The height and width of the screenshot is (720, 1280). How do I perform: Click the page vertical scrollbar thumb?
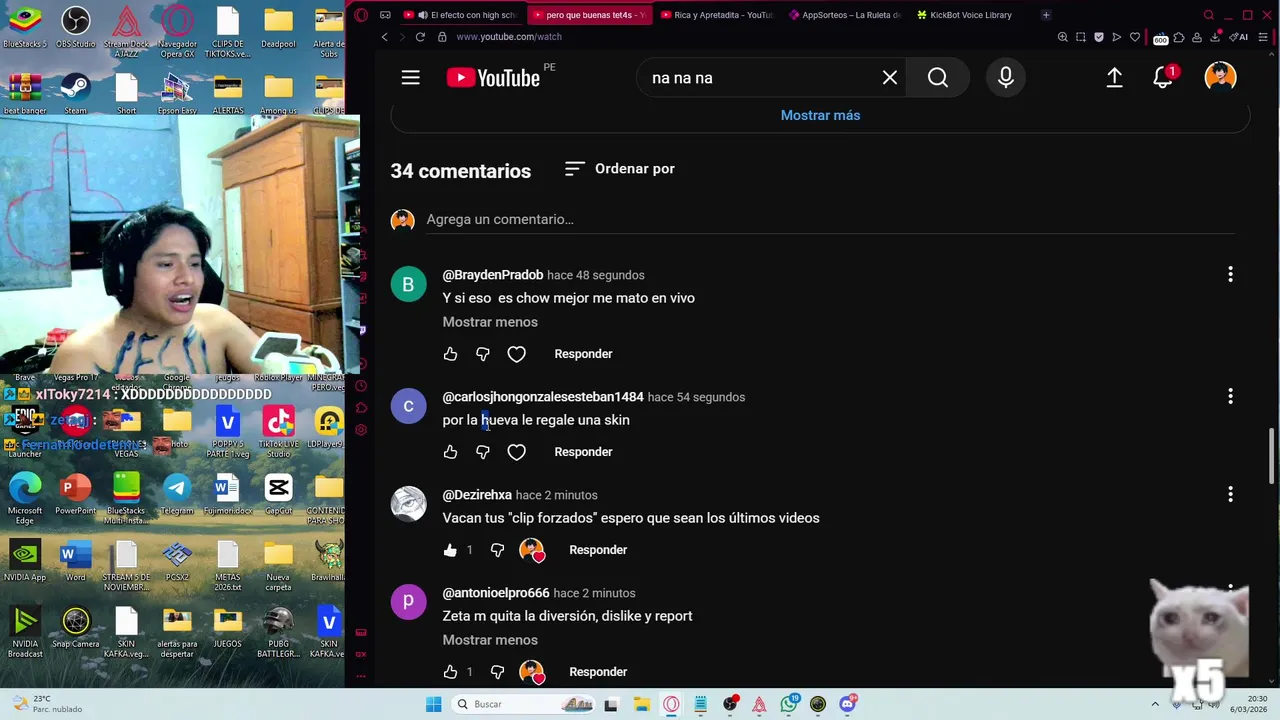point(1272,455)
